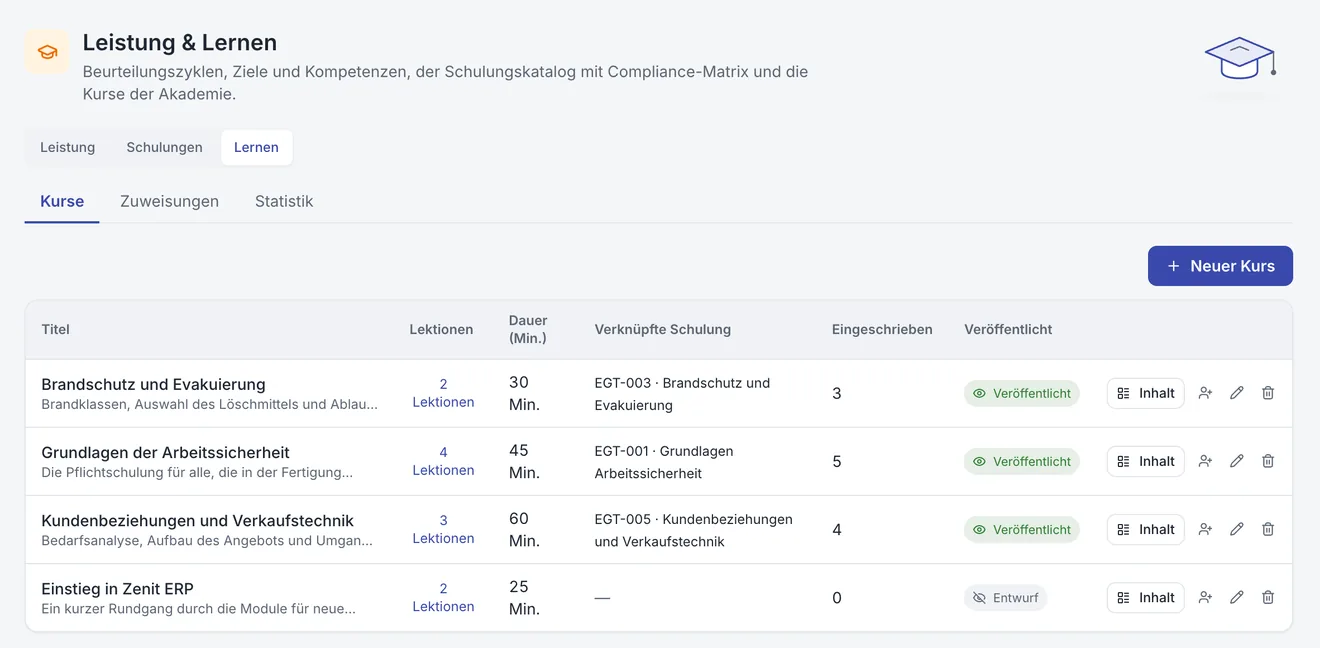The height and width of the screenshot is (648, 1320).
Task: Select the Brandschutz und Evakuierung course title
Action: (x=153, y=384)
